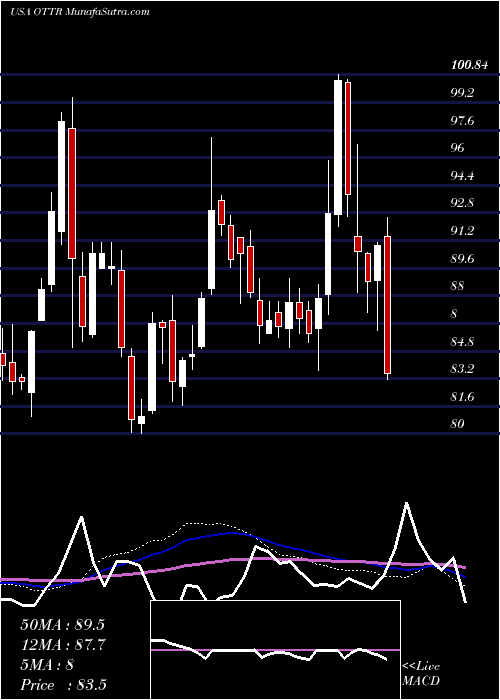Select the 'Price : 83.5' readout

click(63, 685)
